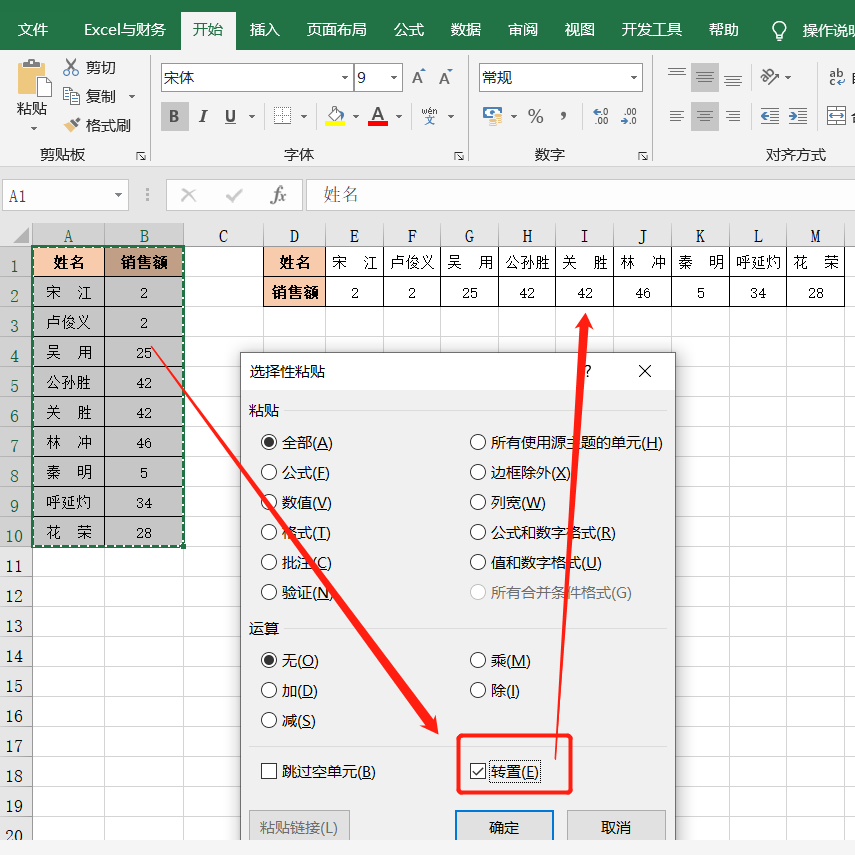Click the yellow fill color button
Viewport: 855px width, 855px height.
335,116
